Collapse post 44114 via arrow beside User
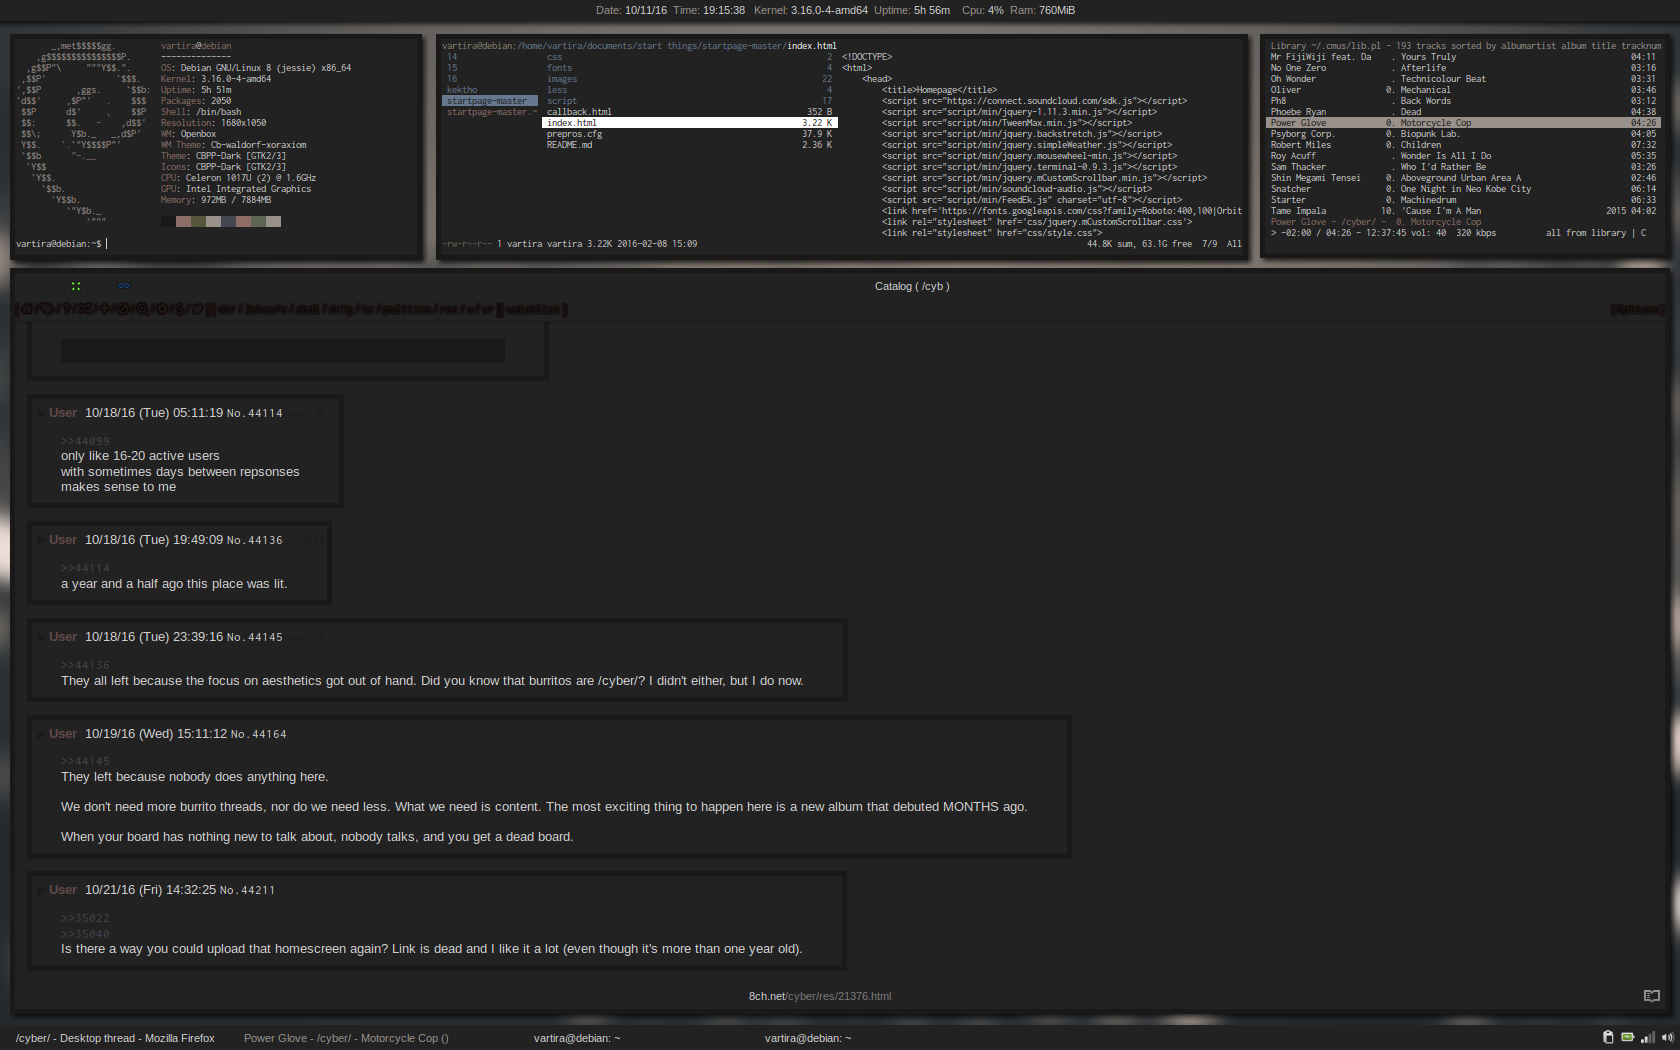The image size is (1680, 1050). 41,413
